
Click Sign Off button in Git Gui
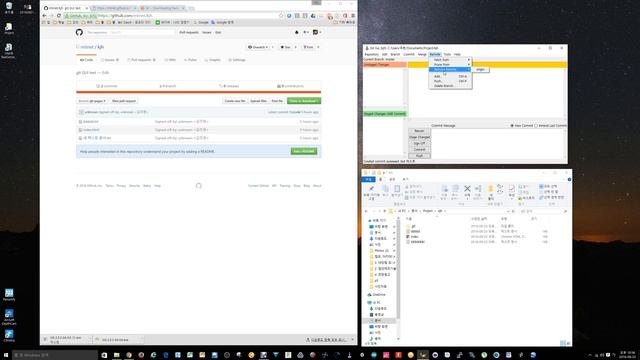(419, 143)
